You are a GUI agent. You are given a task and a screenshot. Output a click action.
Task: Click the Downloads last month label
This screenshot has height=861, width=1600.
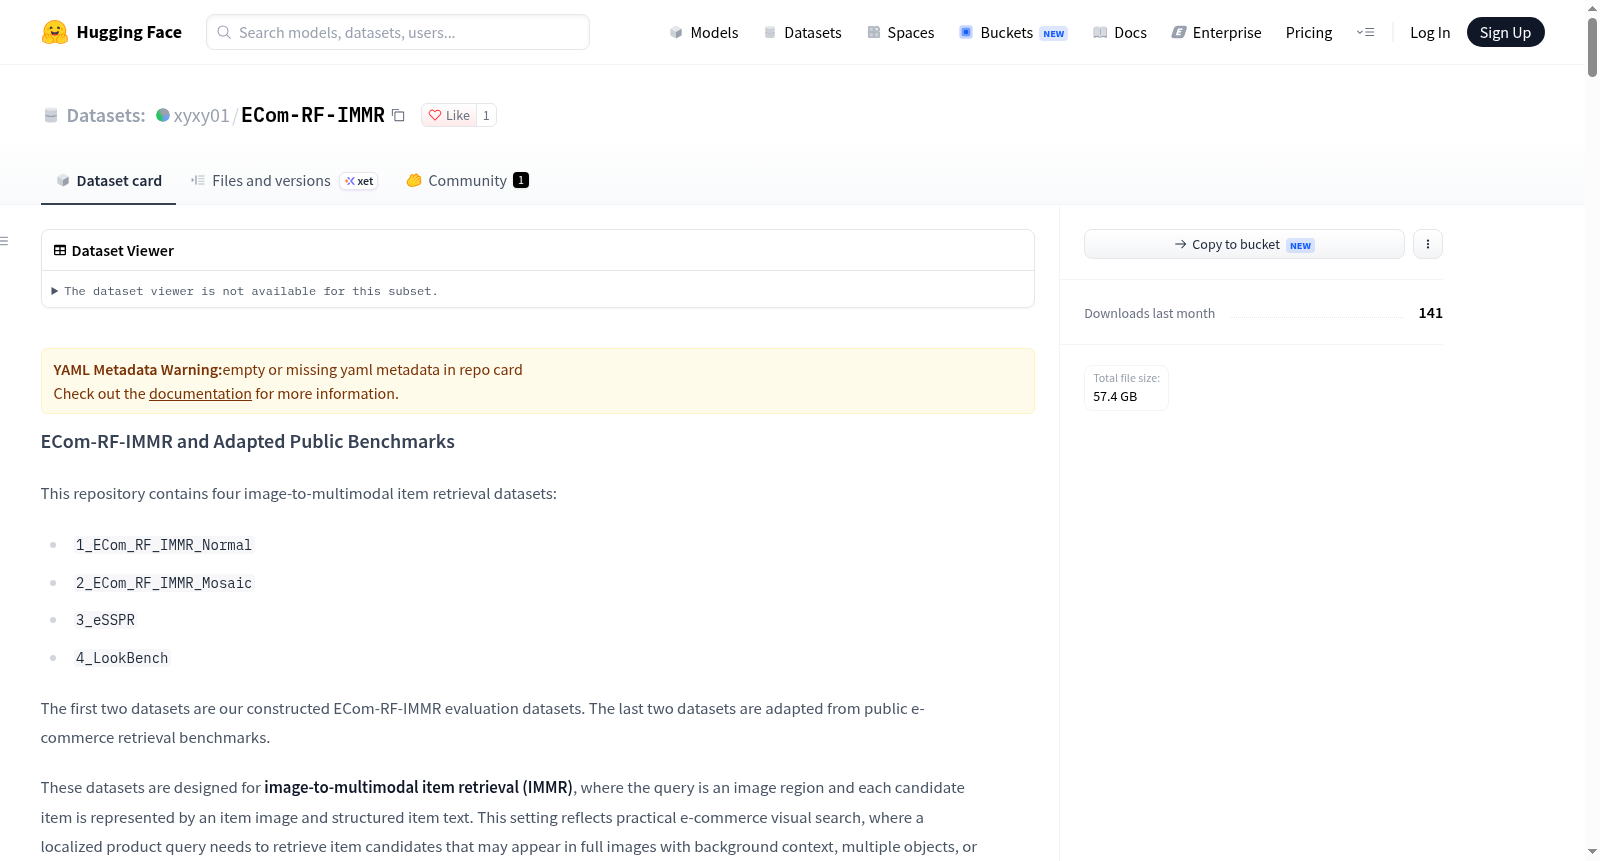pyautogui.click(x=1150, y=313)
